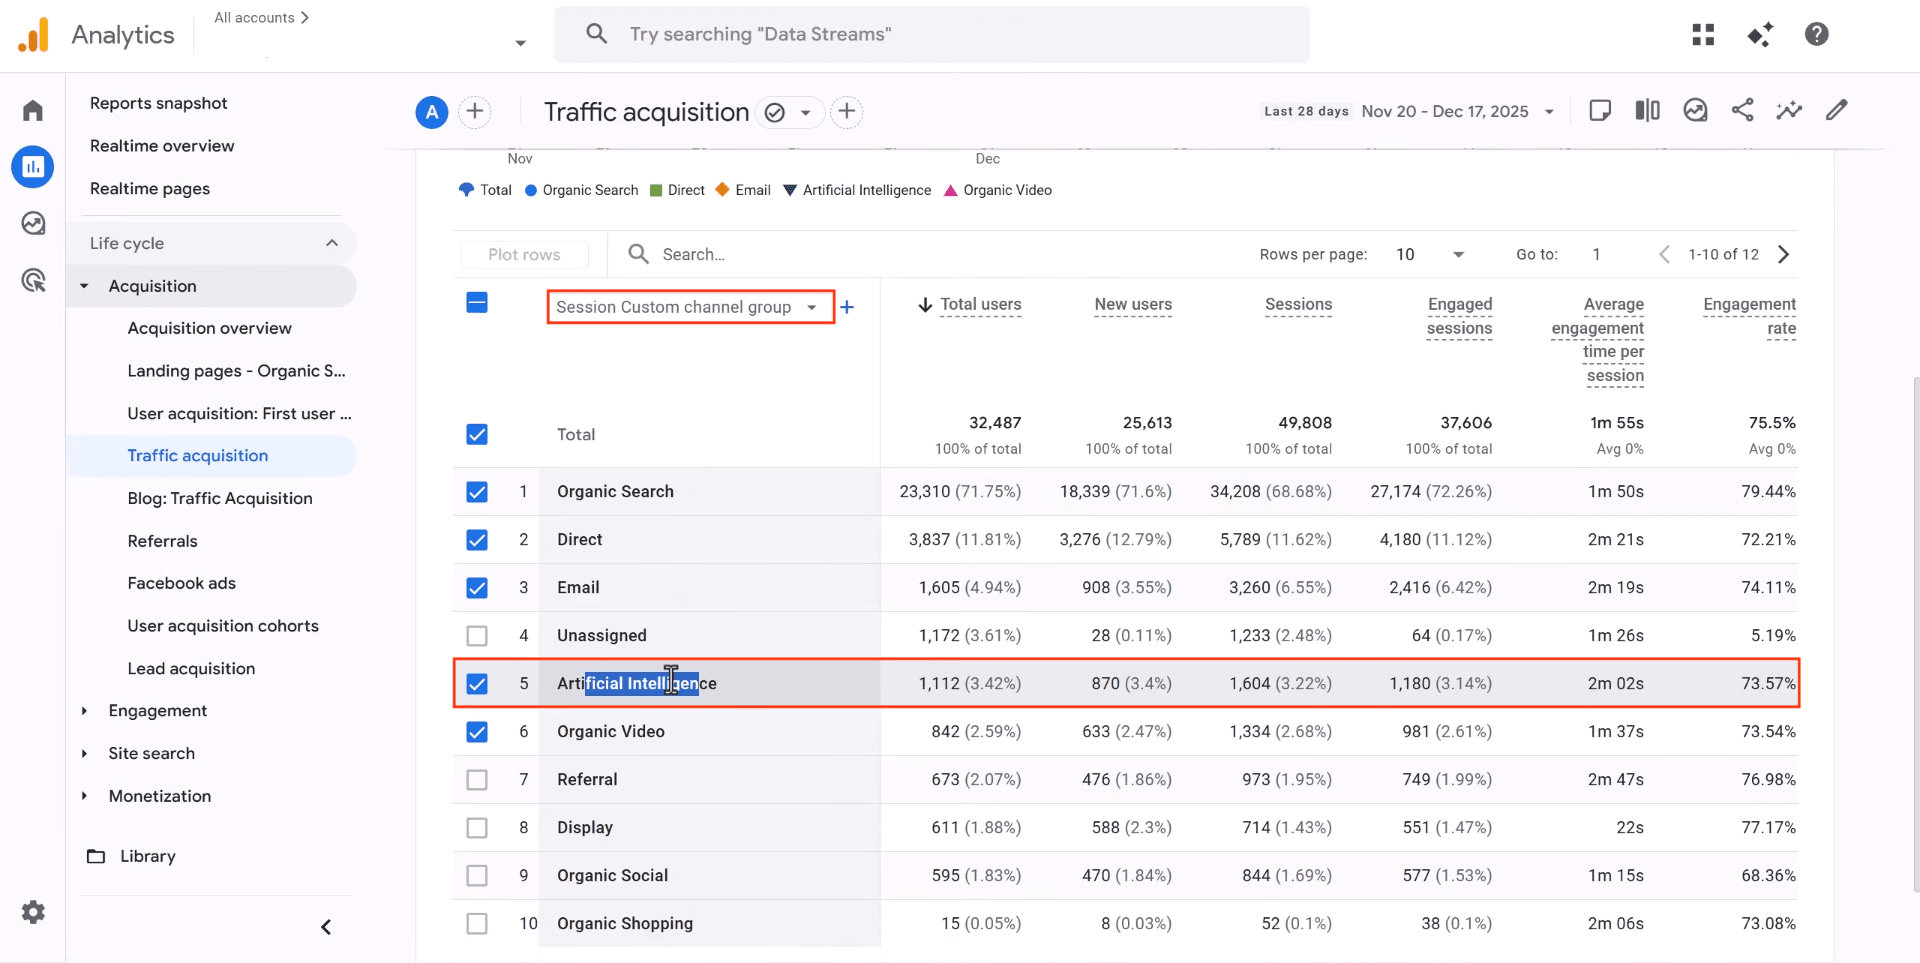Viewport: 1920px width, 963px height.
Task: Open the Advertising icon in sidebar
Action: (x=33, y=280)
